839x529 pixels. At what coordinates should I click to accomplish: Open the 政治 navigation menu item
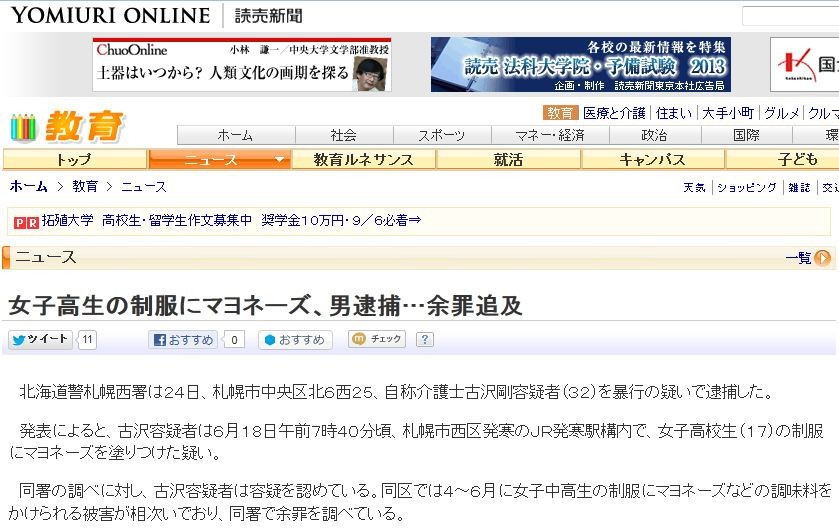click(x=654, y=135)
